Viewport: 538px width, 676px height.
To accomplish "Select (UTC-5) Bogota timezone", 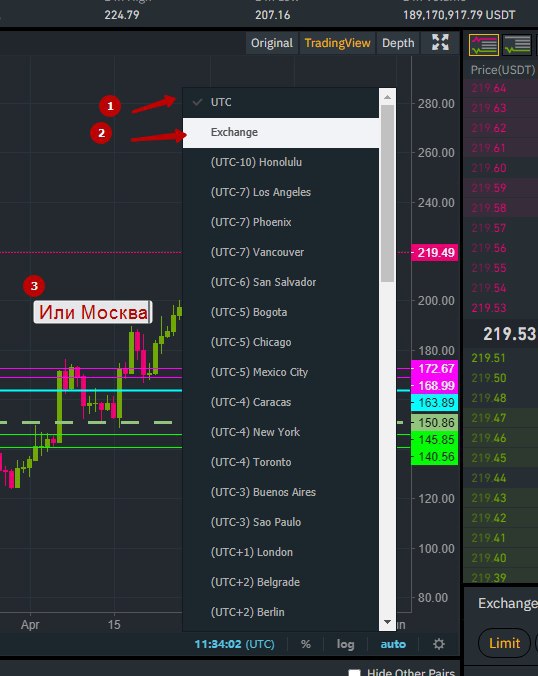I will point(281,312).
